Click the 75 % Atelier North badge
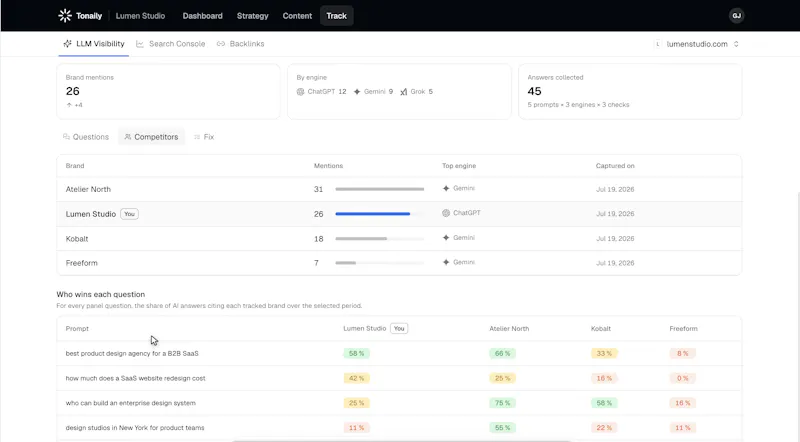 pyautogui.click(x=503, y=403)
